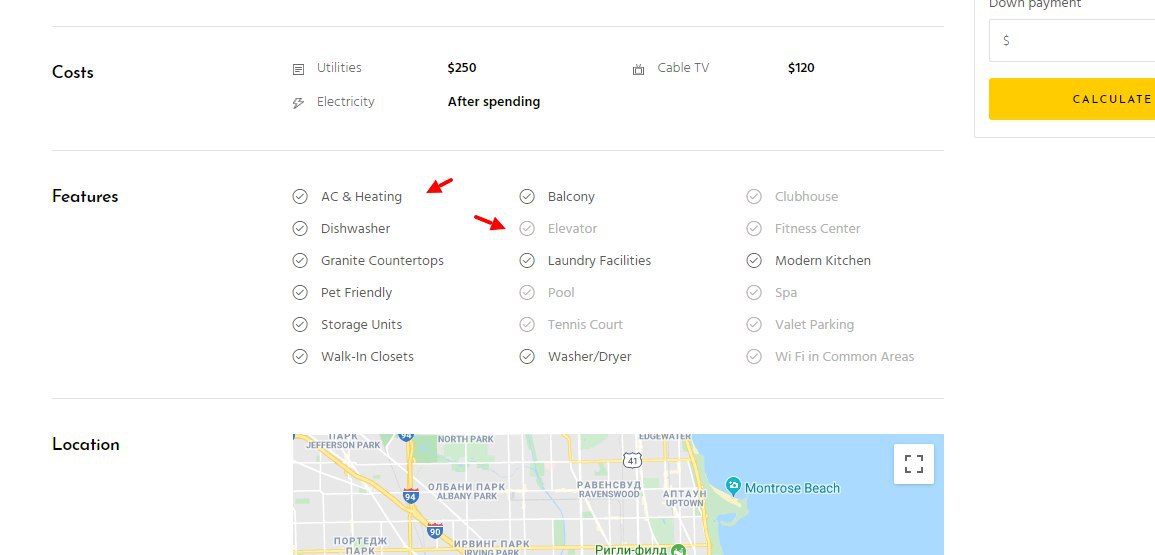Screen dimensions: 1155x555
Task: Click the check icon beside Balcony
Action: pos(527,197)
